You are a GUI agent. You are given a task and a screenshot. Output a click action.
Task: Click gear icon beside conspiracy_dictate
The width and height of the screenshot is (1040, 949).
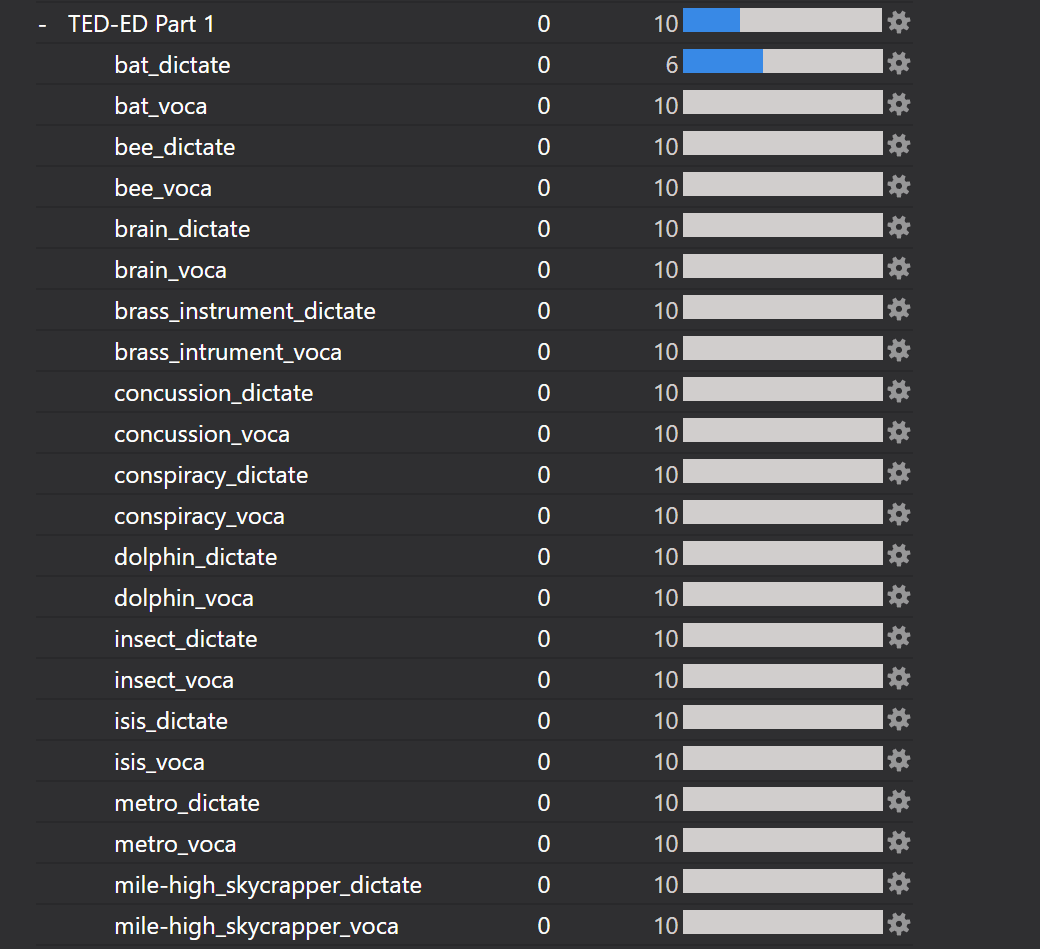tap(898, 474)
